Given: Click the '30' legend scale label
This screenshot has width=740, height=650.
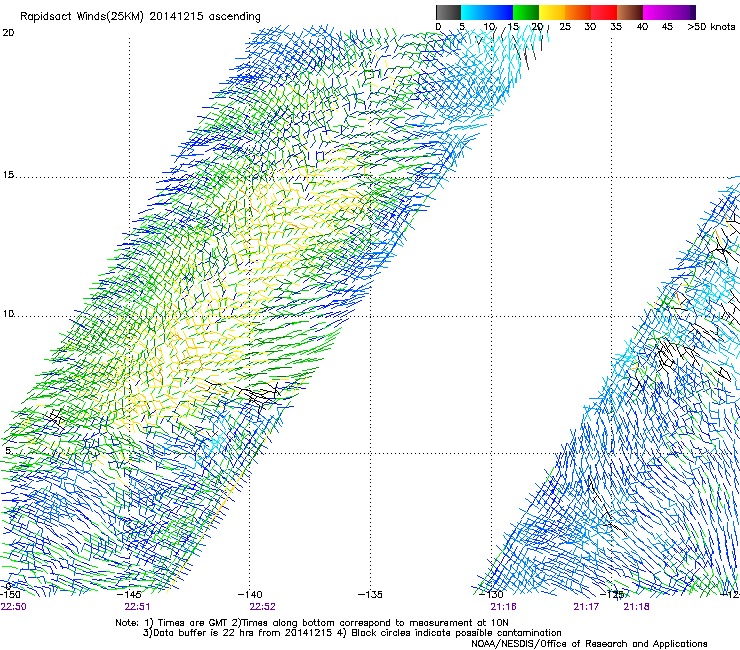Looking at the screenshot, I should coord(590,27).
